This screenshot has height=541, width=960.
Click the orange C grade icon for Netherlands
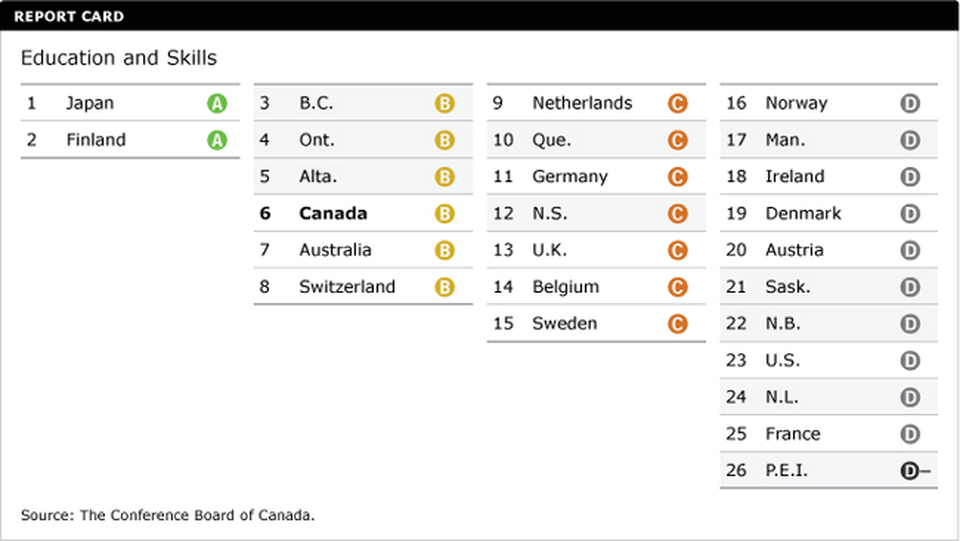[677, 104]
